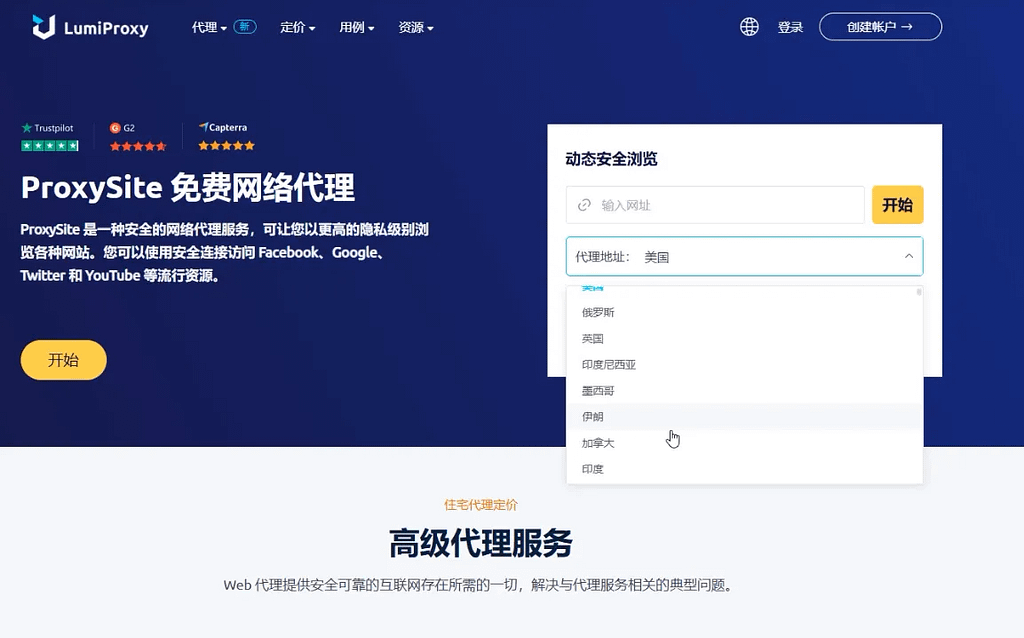The width and height of the screenshot is (1024, 638).
Task: Open the 用例 menu
Action: [x=356, y=28]
